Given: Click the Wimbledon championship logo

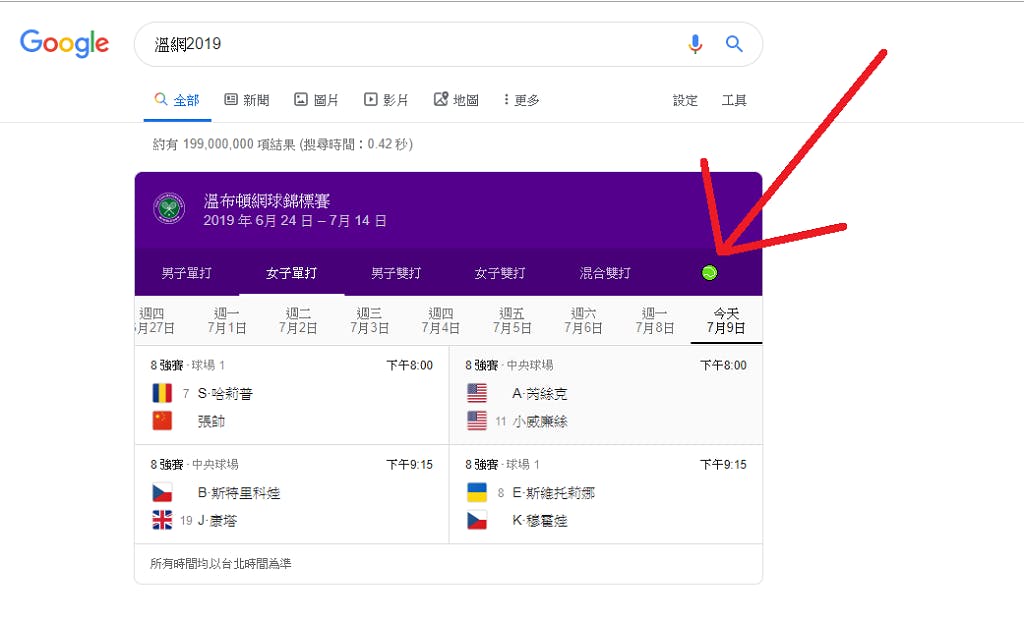Looking at the screenshot, I should coord(169,209).
